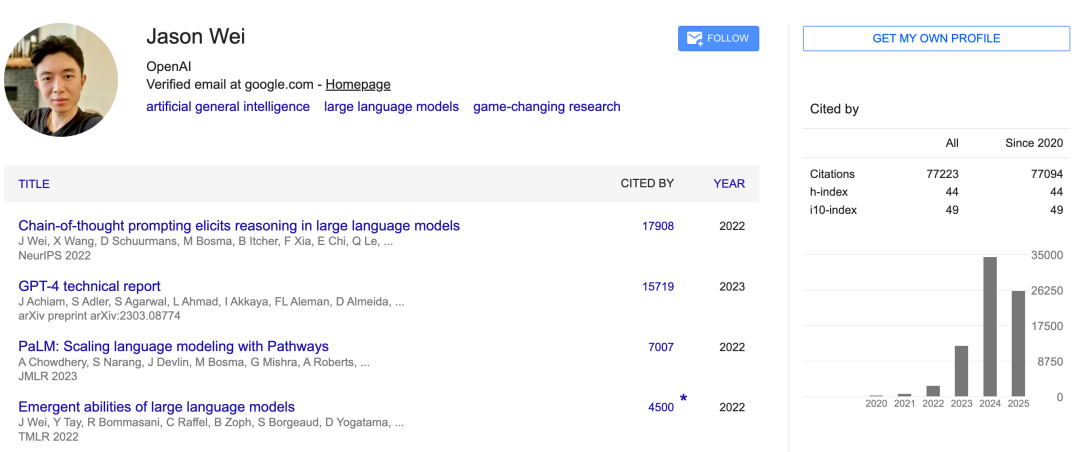The height and width of the screenshot is (452, 1080).
Task: Sort publications by Year column header
Action: pos(728,183)
